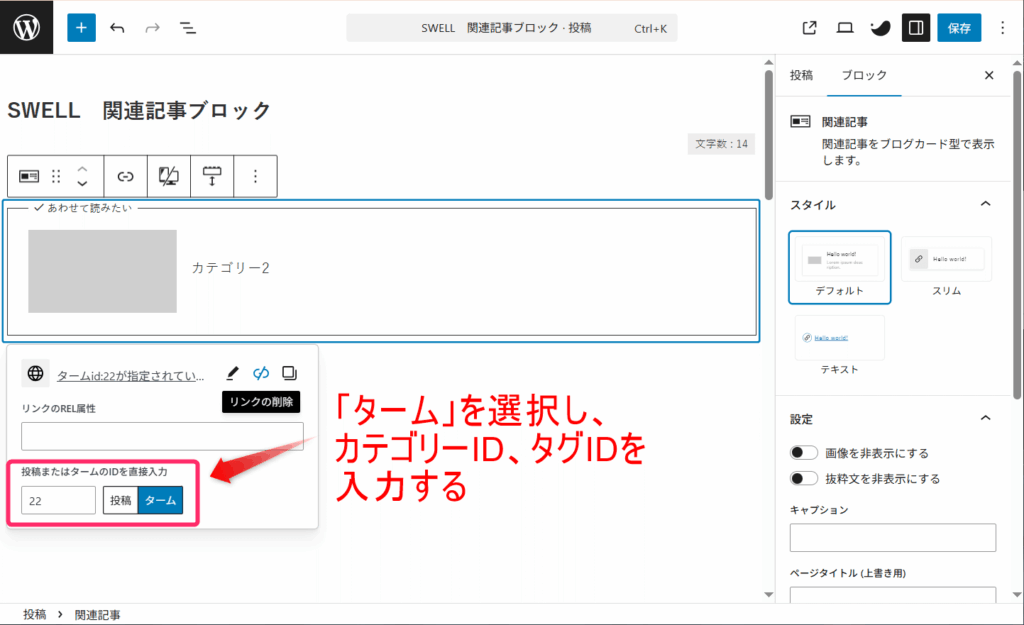Click the block margin spacing toolbar icon
The height and width of the screenshot is (625, 1024).
point(212,176)
